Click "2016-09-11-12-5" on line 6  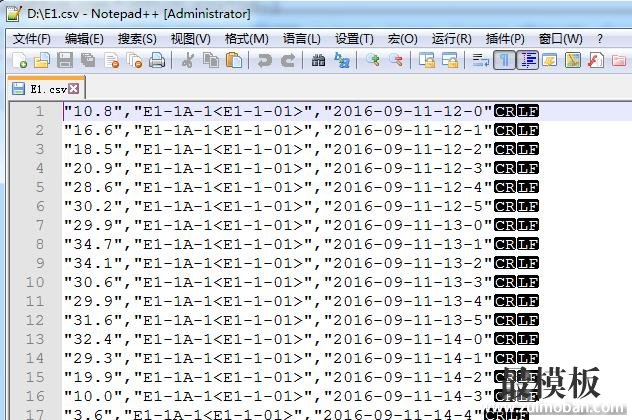(x=408, y=206)
